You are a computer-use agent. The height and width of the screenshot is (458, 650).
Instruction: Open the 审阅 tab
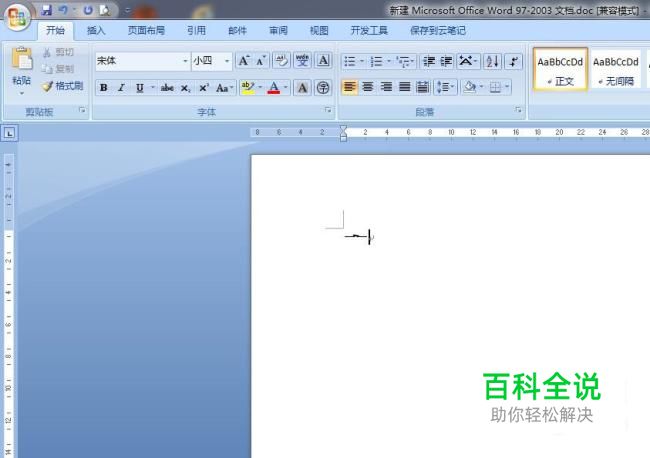point(278,30)
